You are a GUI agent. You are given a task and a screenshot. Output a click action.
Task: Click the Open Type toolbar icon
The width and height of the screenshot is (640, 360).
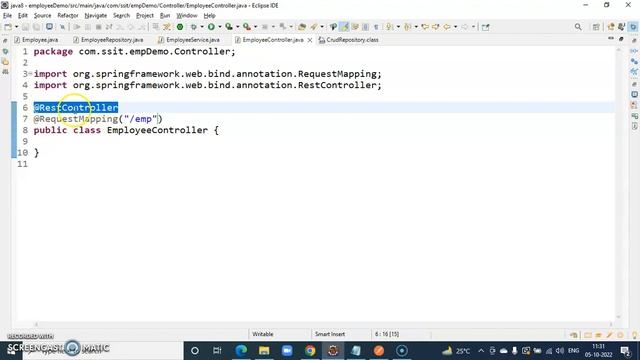point(302,27)
